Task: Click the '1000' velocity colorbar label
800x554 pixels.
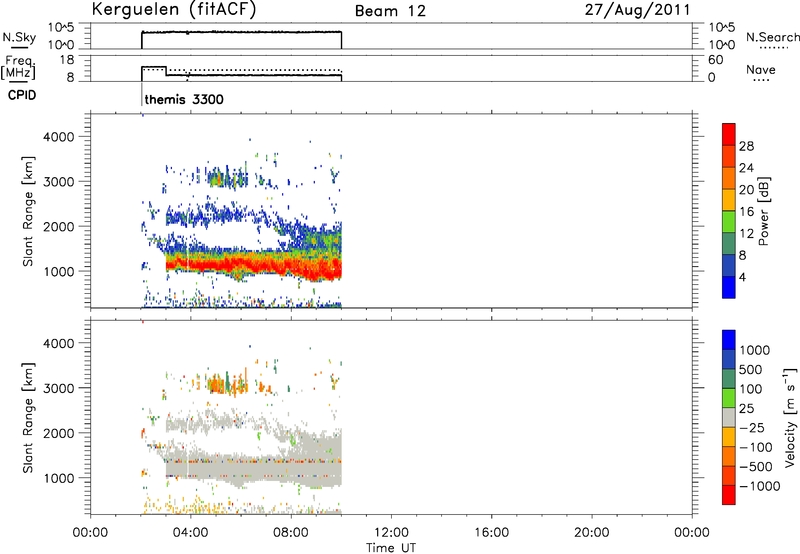Action: [x=755, y=350]
